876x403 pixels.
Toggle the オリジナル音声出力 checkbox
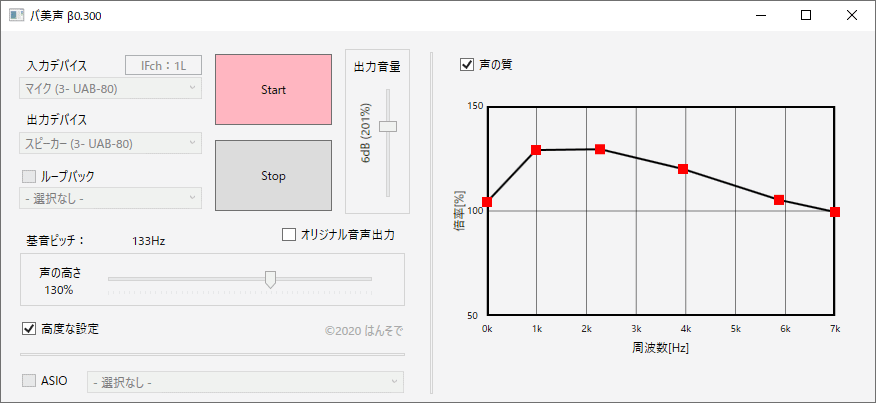(x=289, y=235)
